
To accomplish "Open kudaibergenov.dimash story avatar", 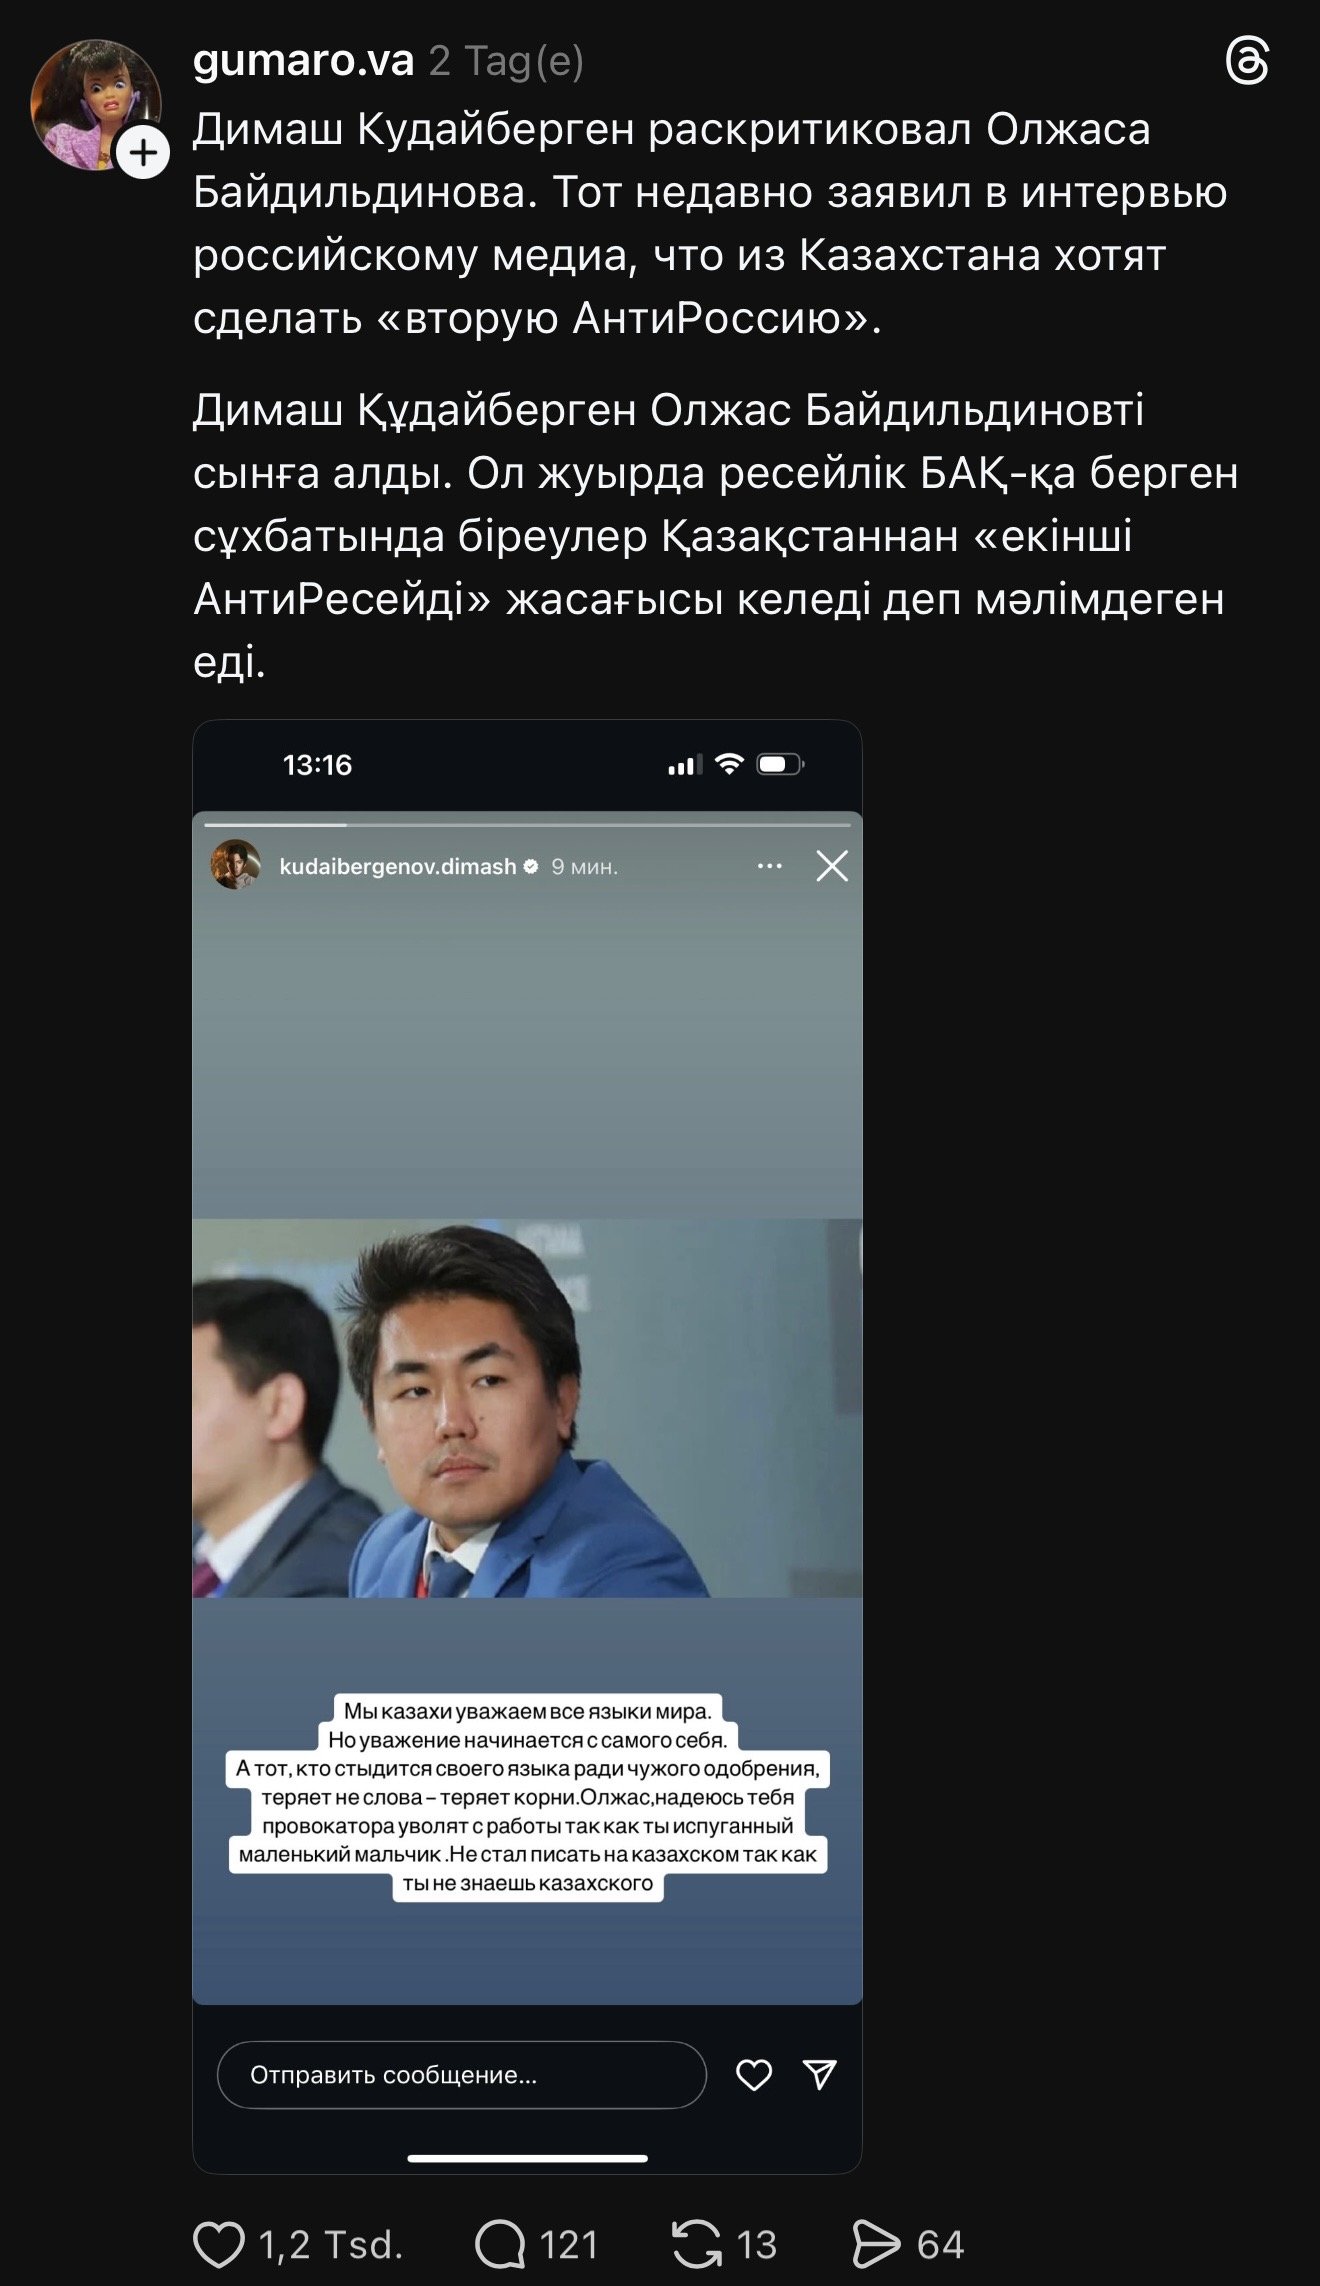I will coord(236,865).
